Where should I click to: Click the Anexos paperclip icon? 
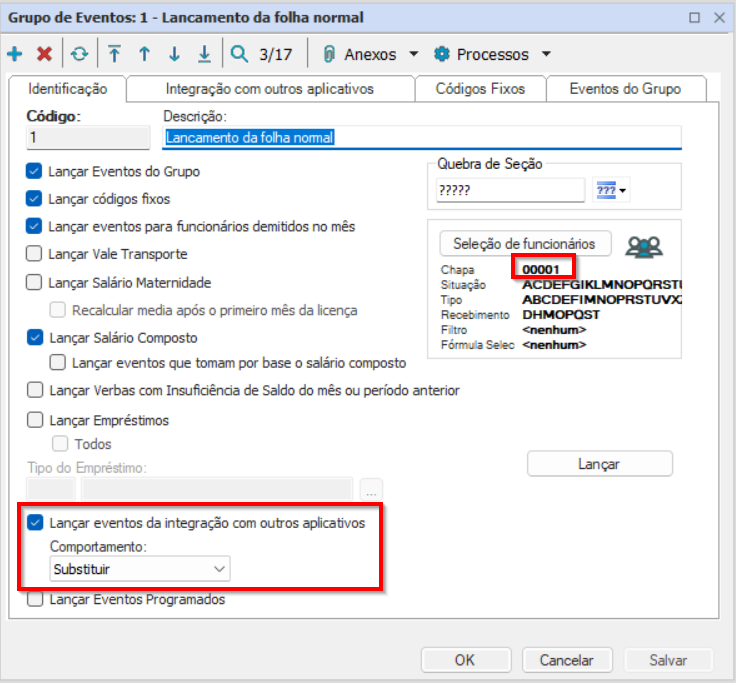[329, 54]
